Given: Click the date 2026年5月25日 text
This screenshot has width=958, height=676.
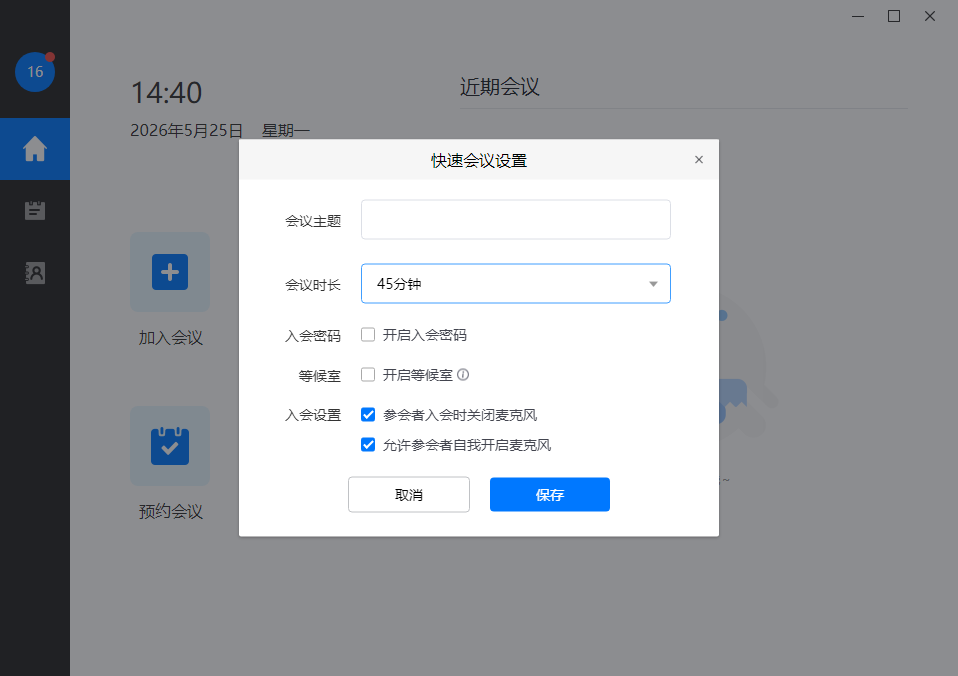Looking at the screenshot, I should (186, 130).
